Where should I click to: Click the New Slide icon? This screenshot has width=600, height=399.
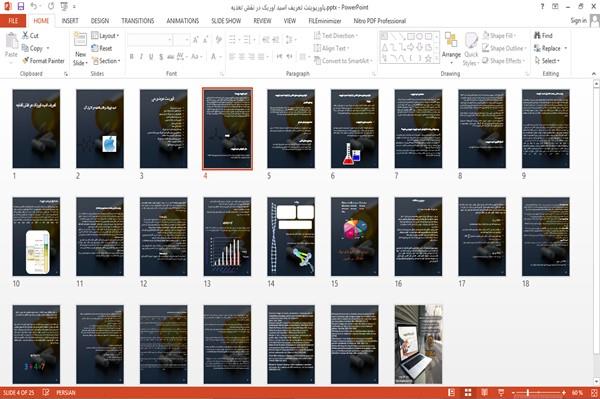(x=80, y=40)
